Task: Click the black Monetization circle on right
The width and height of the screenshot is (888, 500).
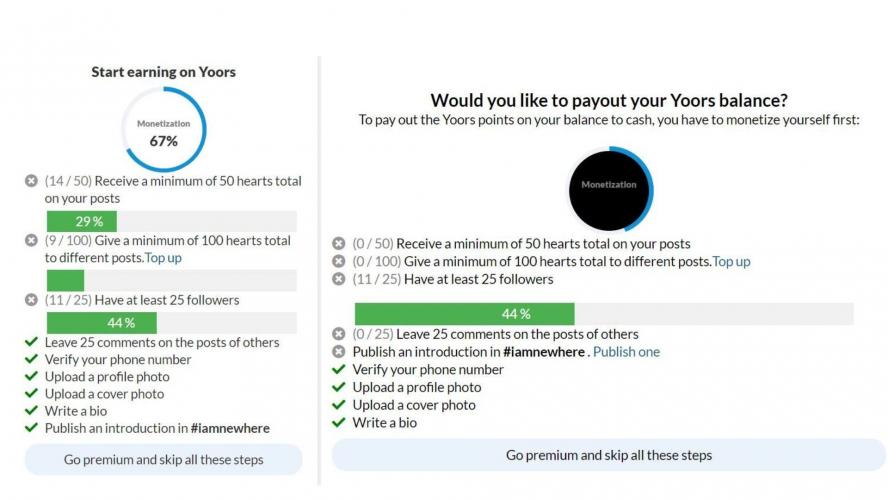Action: 609,185
